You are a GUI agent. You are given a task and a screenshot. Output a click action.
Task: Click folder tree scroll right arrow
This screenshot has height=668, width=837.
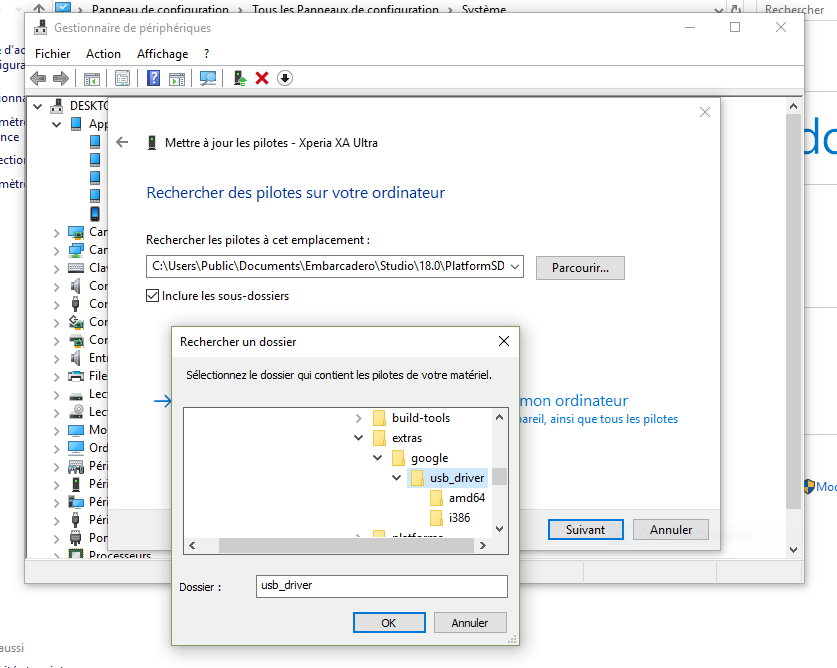tap(483, 545)
